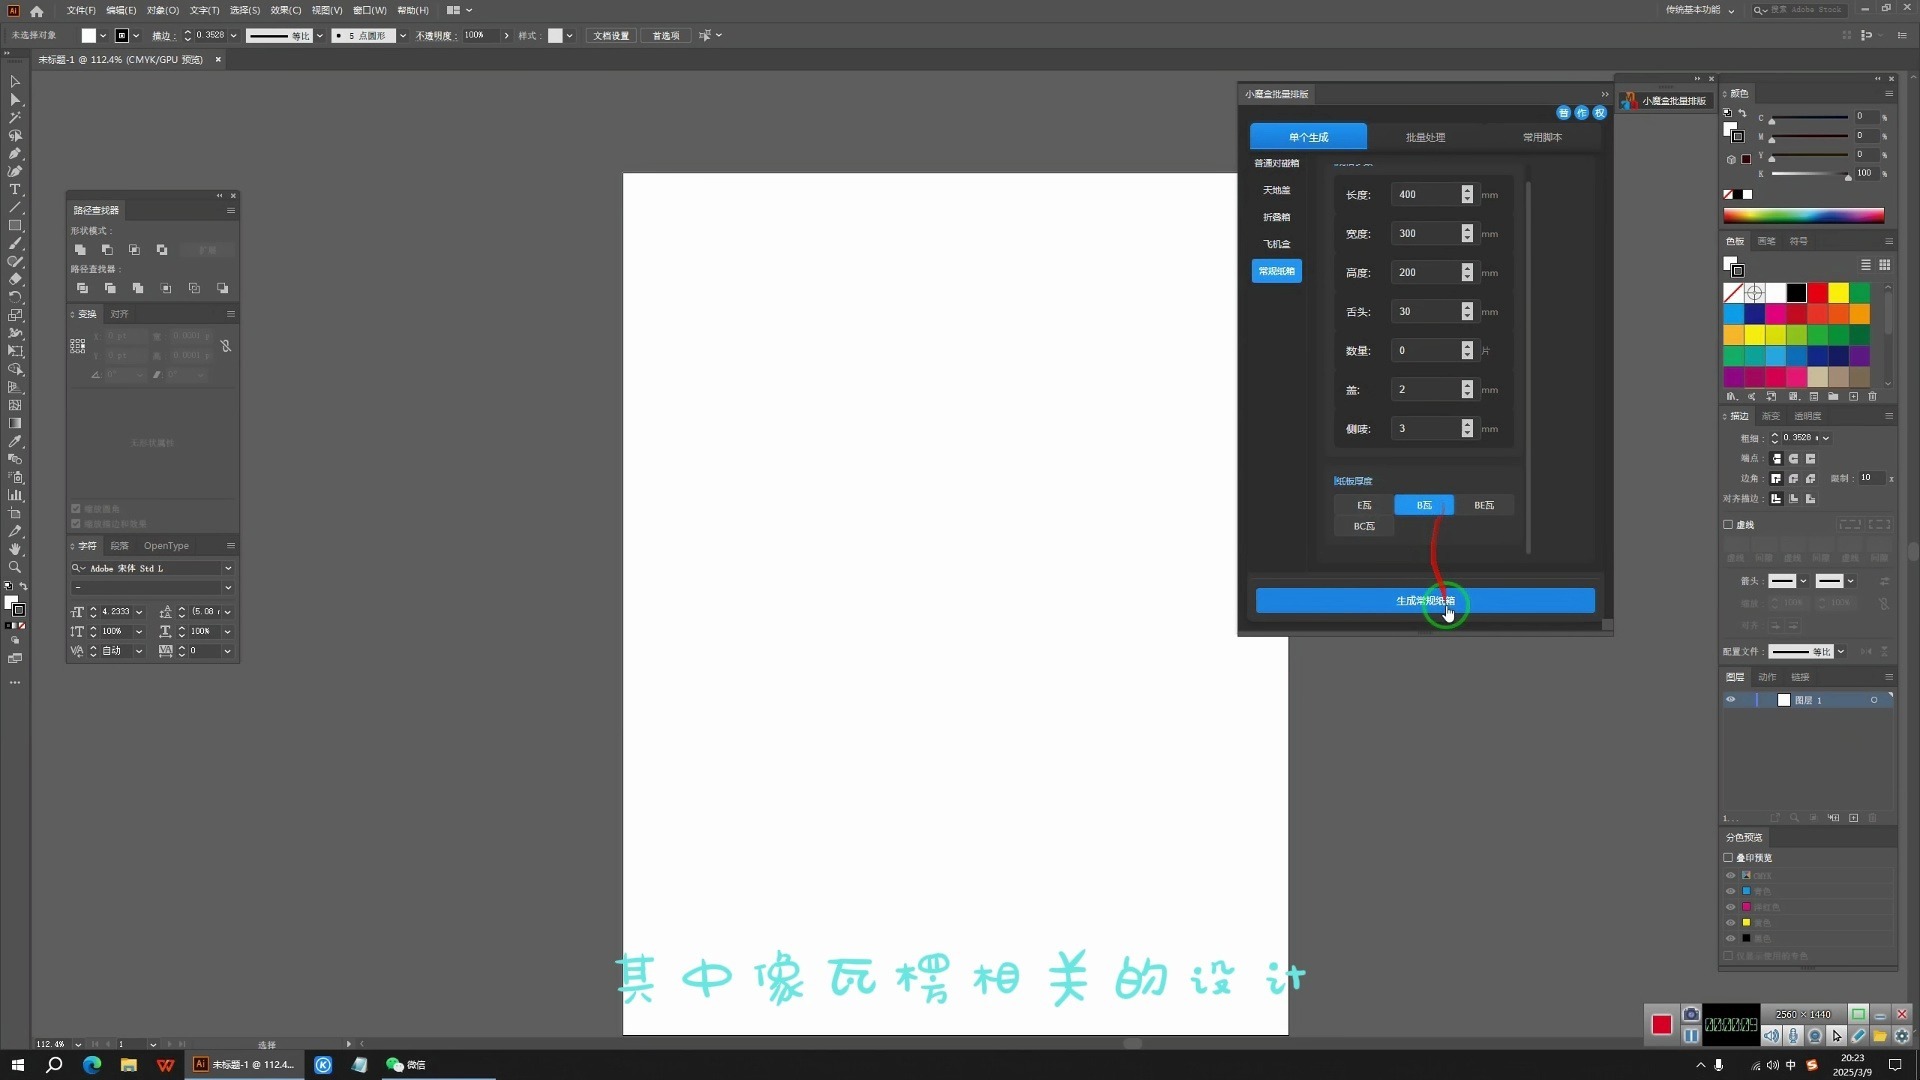Hide 图层 1 using eye icon
This screenshot has height=1080, width=1920.
(1730, 700)
